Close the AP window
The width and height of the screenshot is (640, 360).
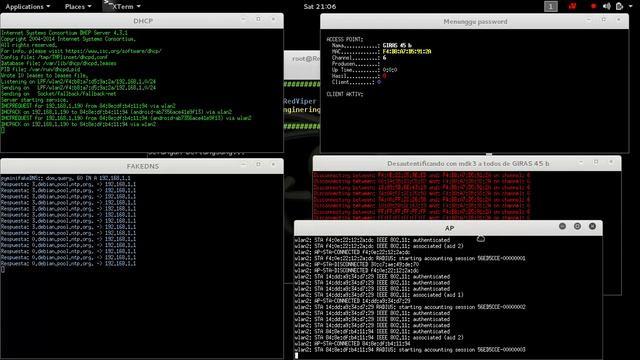[x=592, y=226]
